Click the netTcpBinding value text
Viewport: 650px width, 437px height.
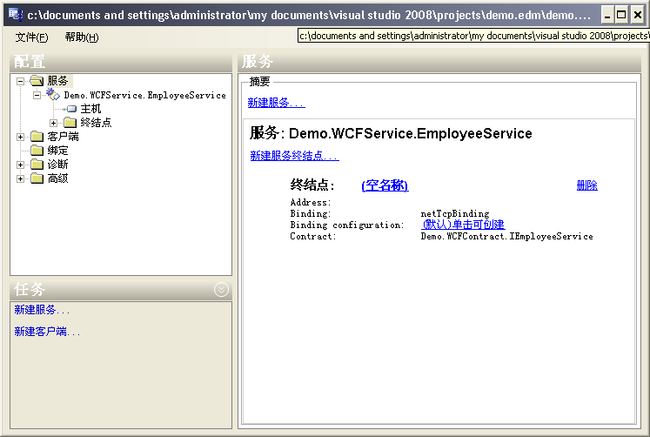point(455,214)
